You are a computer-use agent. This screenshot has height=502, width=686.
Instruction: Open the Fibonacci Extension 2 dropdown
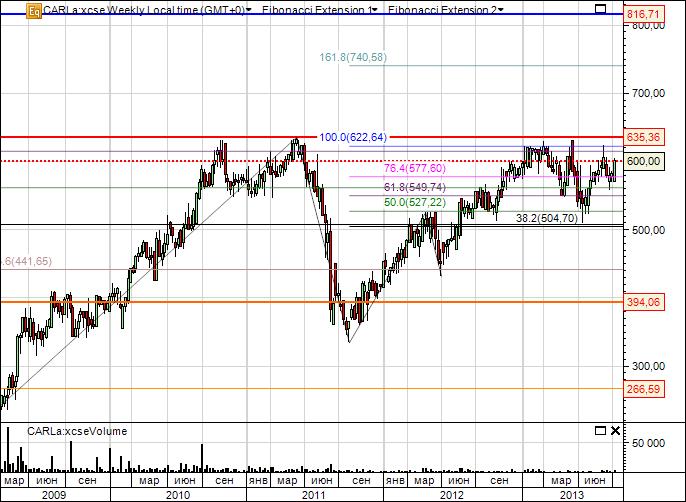[x=446, y=10]
